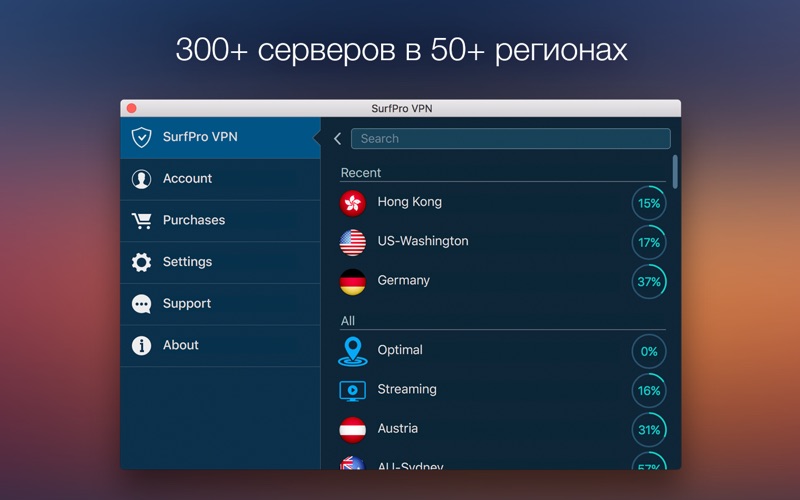Click the Settings gear icon

tap(141, 262)
